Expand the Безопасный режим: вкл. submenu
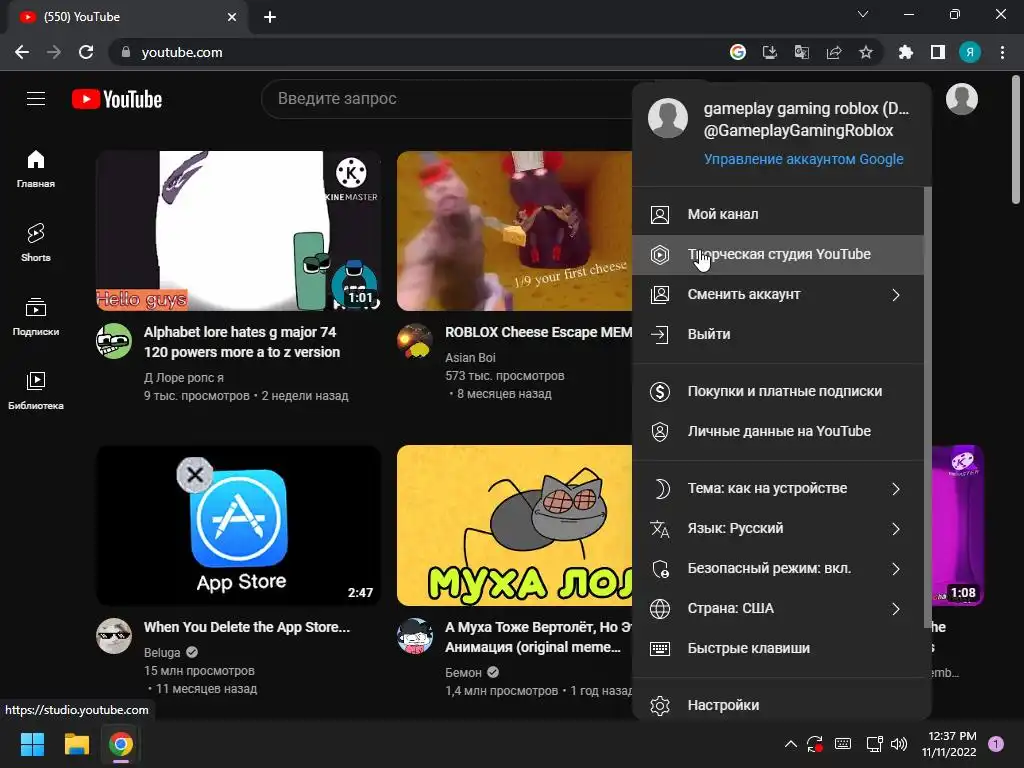This screenshot has width=1024, height=768. click(896, 569)
